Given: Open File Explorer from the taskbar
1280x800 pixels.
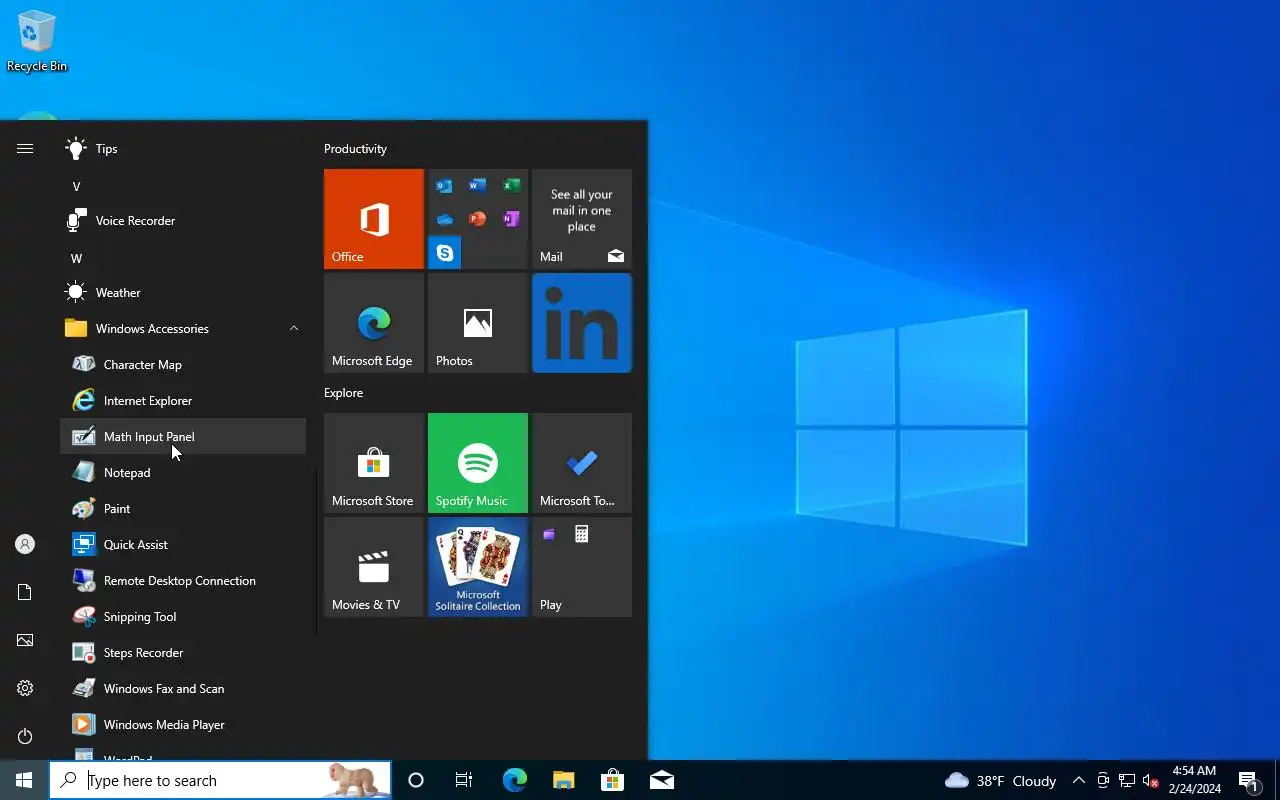Looking at the screenshot, I should click(x=563, y=780).
